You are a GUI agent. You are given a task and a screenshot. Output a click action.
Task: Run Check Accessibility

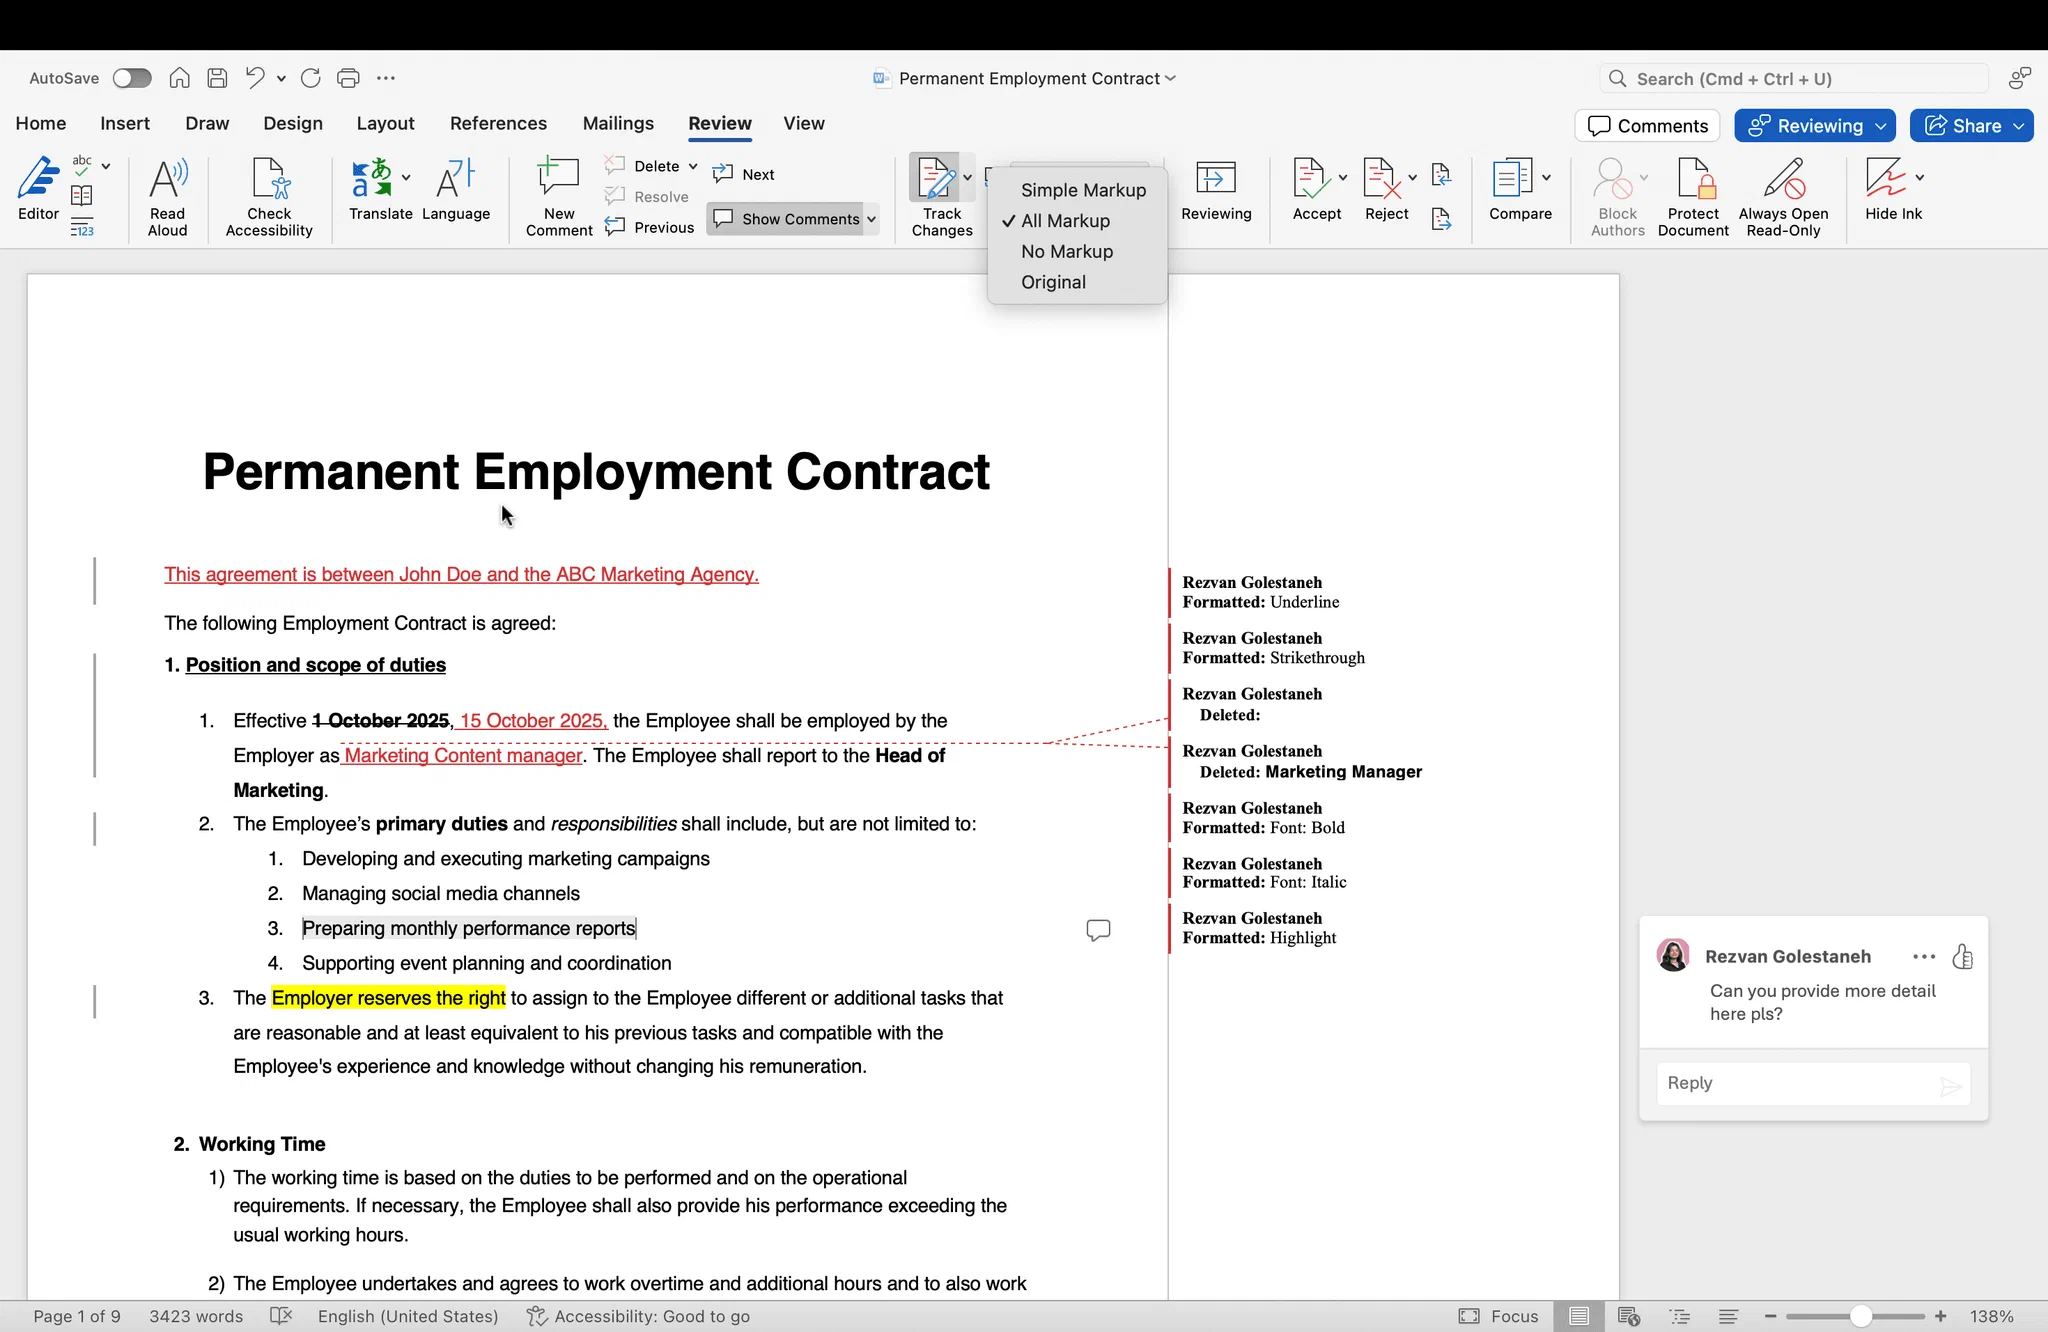point(269,196)
